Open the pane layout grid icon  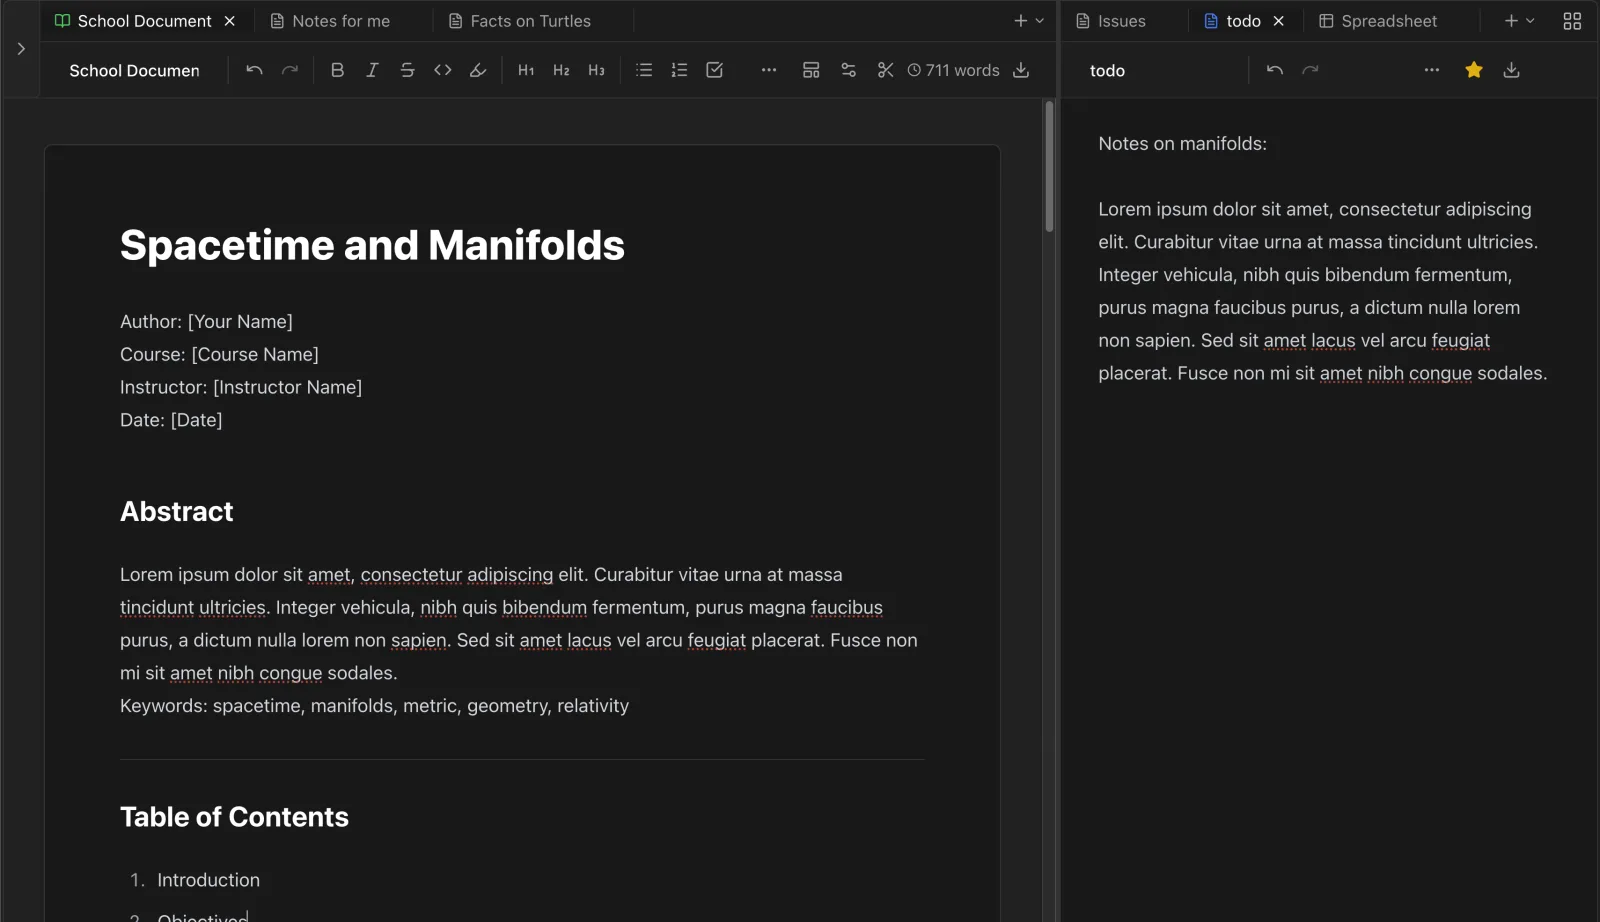pos(1572,21)
